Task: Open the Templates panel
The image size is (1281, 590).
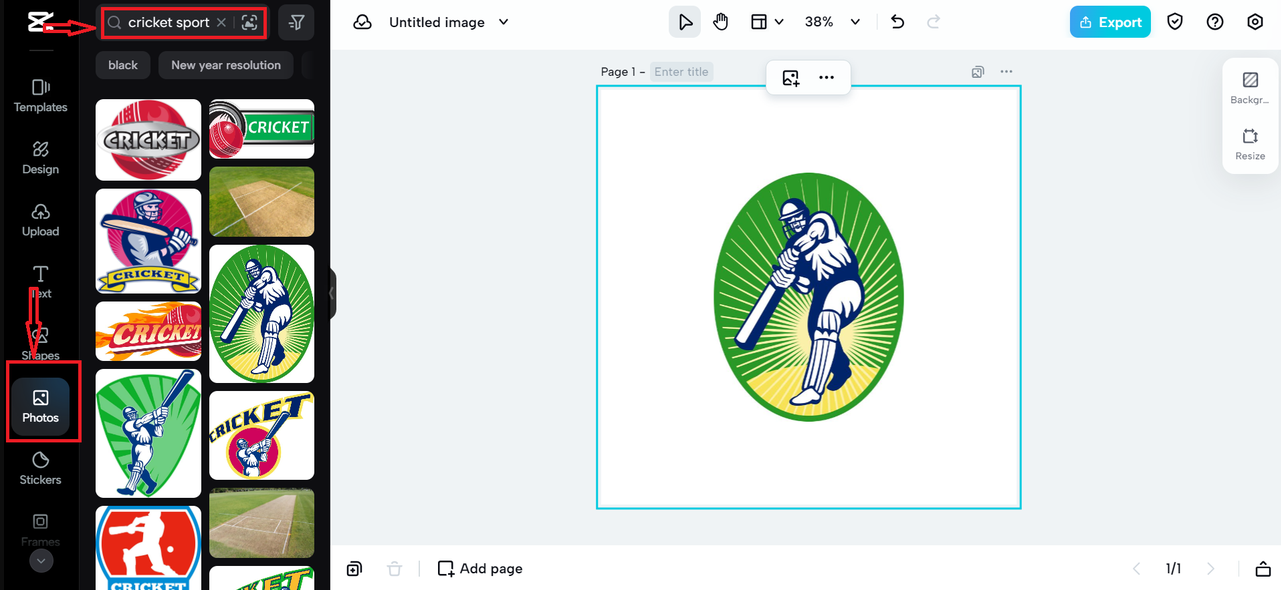Action: tap(40, 96)
